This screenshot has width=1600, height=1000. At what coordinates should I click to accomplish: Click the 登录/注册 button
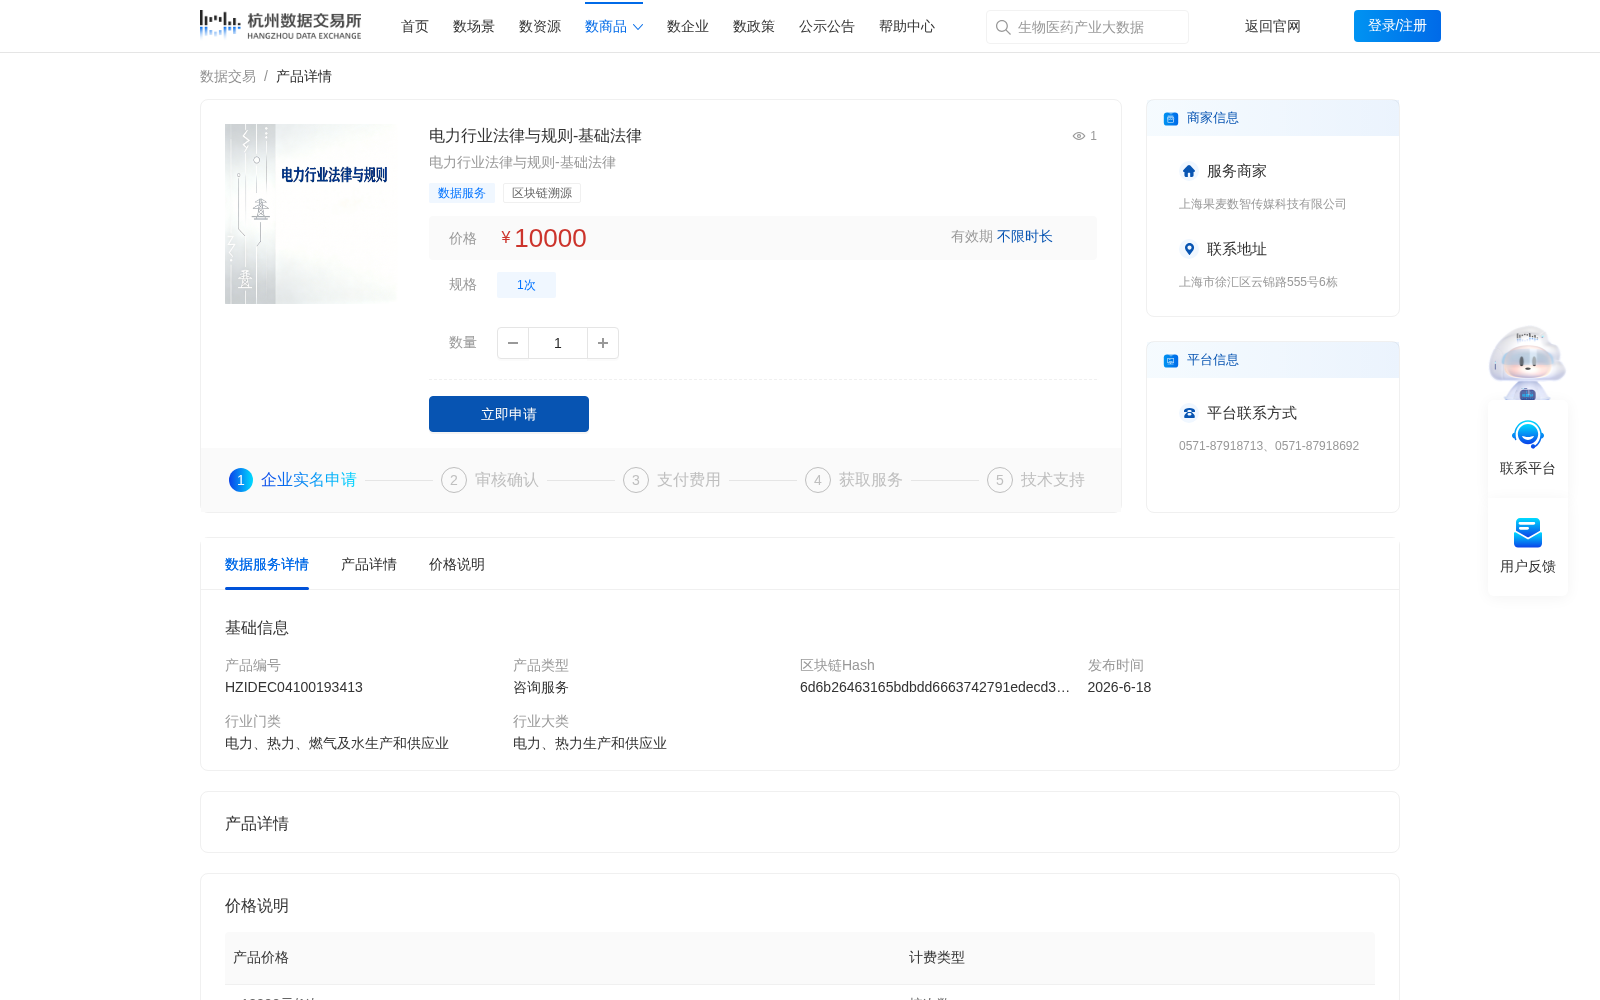pos(1397,26)
